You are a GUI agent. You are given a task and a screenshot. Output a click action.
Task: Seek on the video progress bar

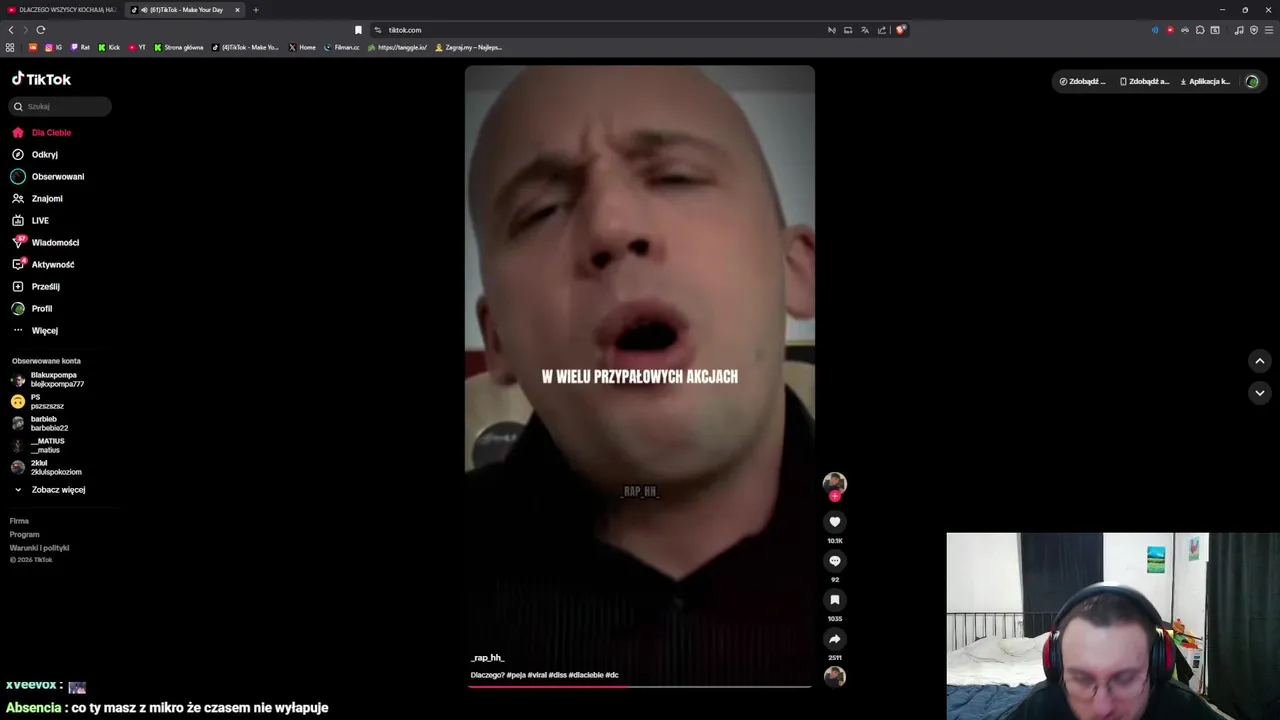click(x=640, y=686)
